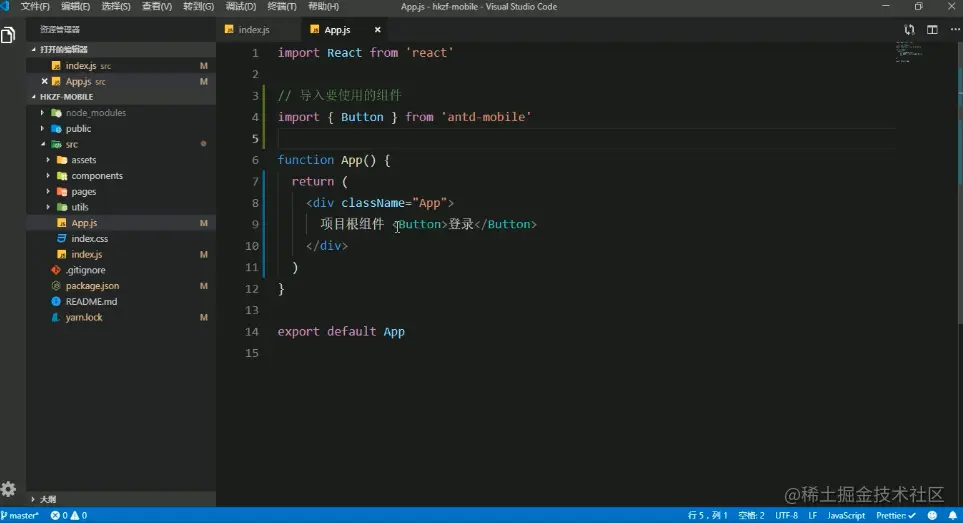Expand the pages folder
The height and width of the screenshot is (523, 963).
pos(121,192)
